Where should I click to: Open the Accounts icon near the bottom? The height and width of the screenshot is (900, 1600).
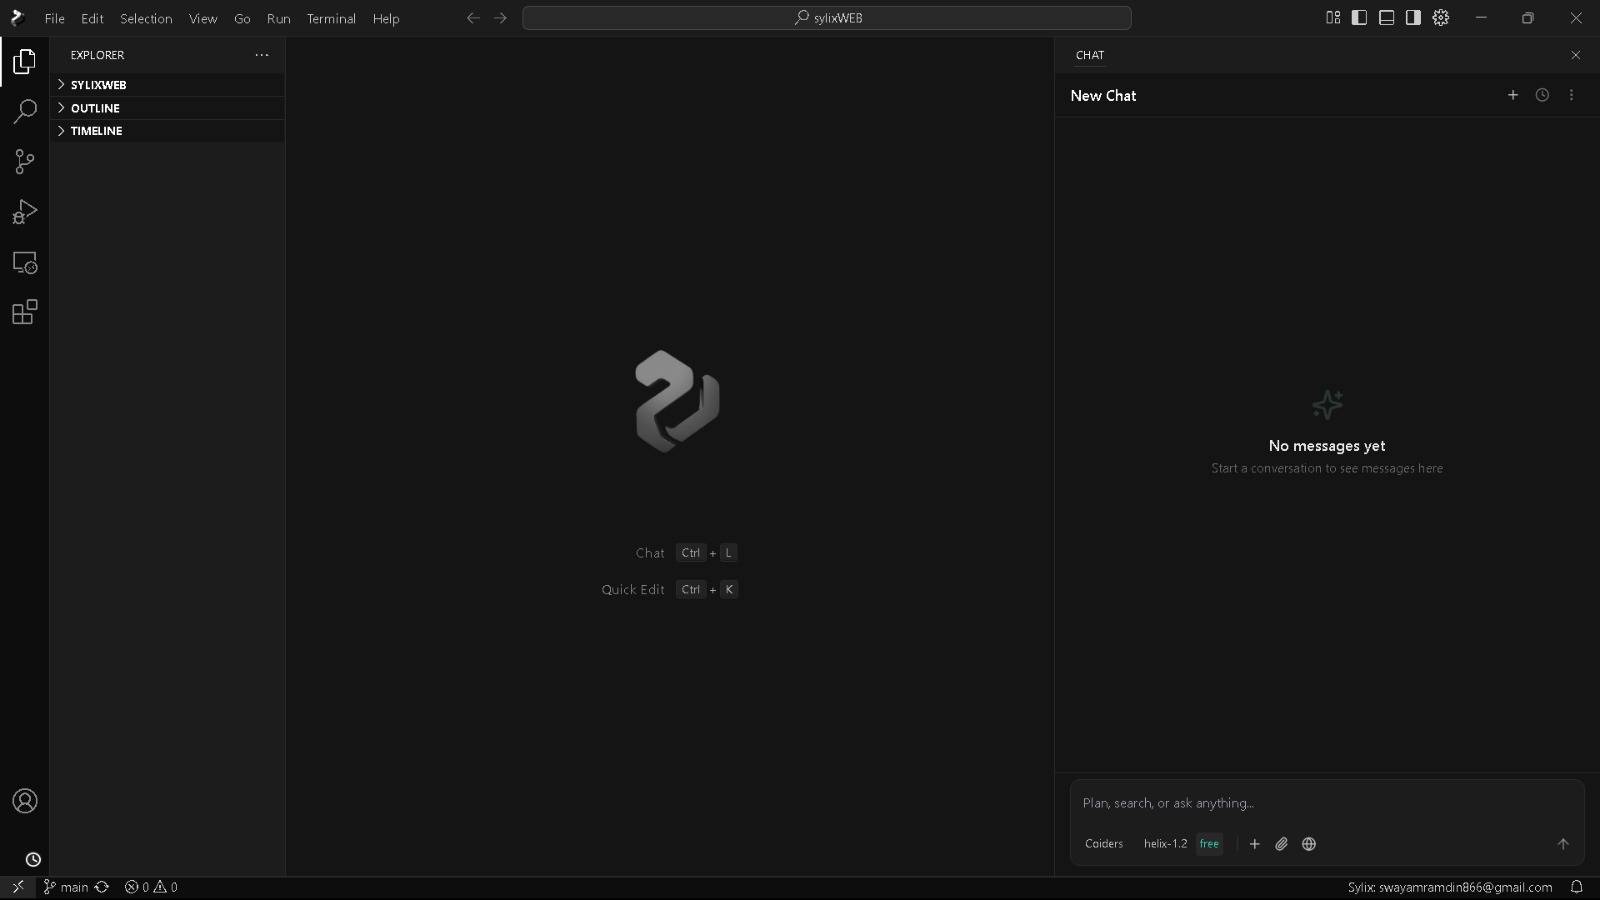(x=24, y=801)
